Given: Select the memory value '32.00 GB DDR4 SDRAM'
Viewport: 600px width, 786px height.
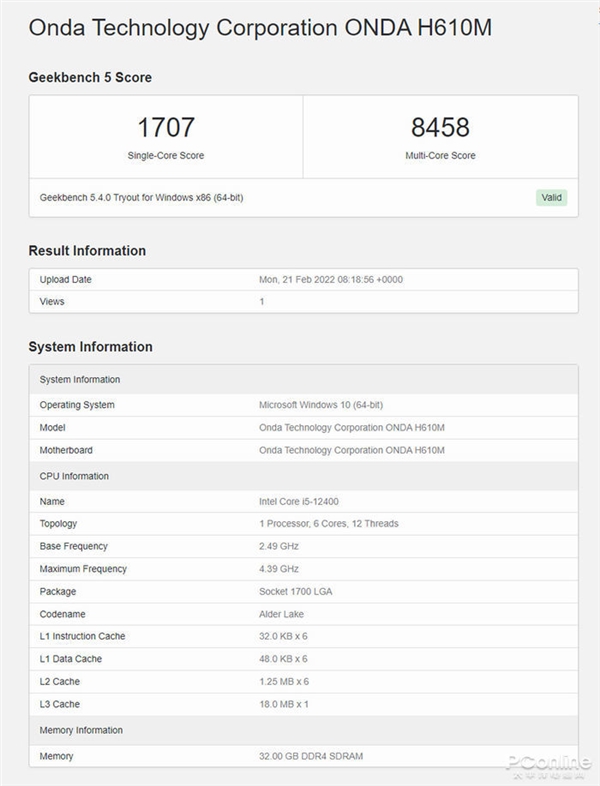Looking at the screenshot, I should (311, 756).
